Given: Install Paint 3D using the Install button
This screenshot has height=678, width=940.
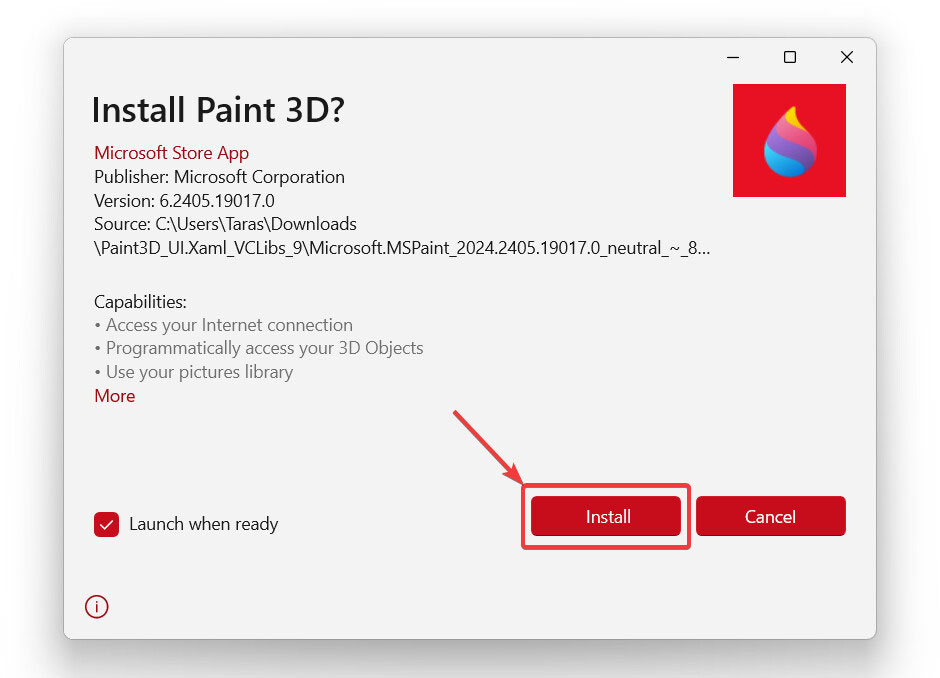Looking at the screenshot, I should 606,516.
